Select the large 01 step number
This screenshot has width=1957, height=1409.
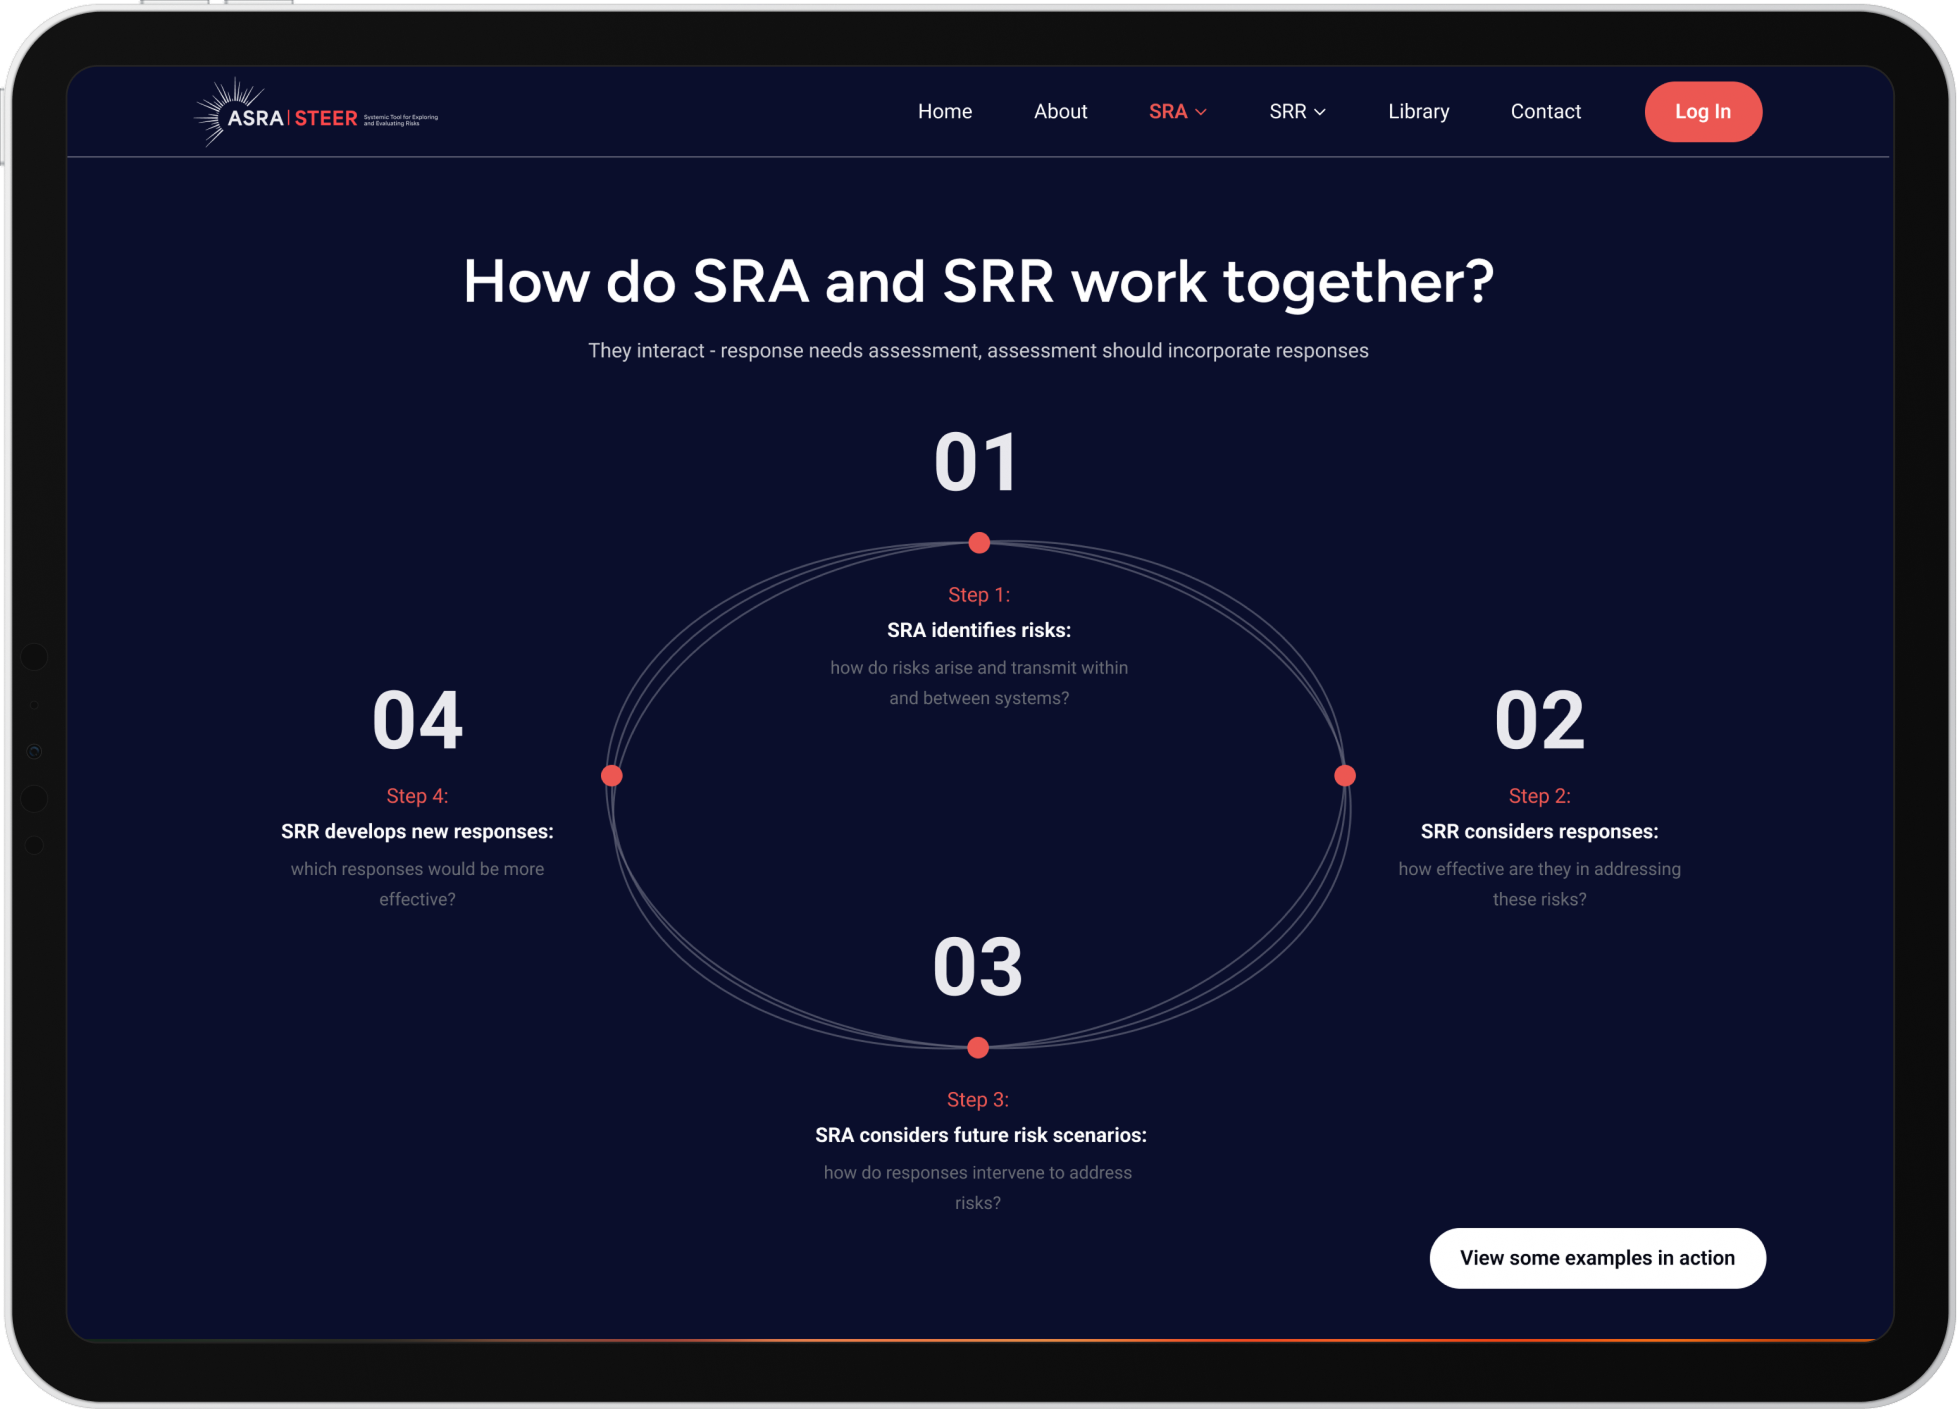click(977, 462)
